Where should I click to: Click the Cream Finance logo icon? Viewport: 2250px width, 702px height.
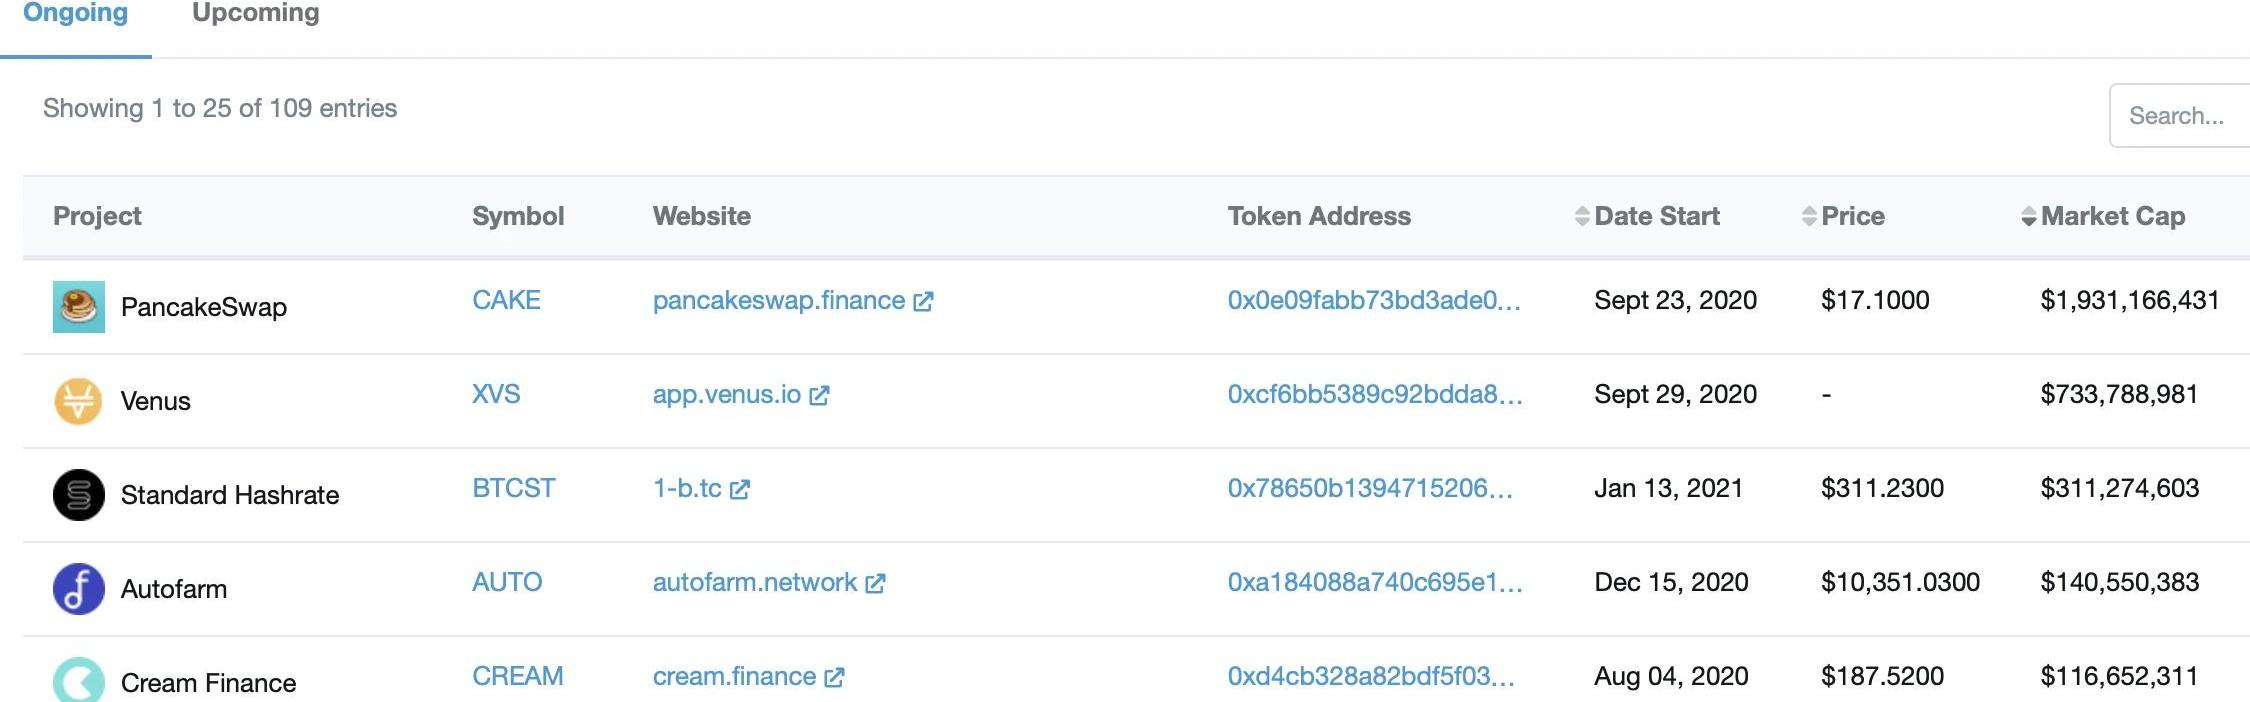click(78, 680)
